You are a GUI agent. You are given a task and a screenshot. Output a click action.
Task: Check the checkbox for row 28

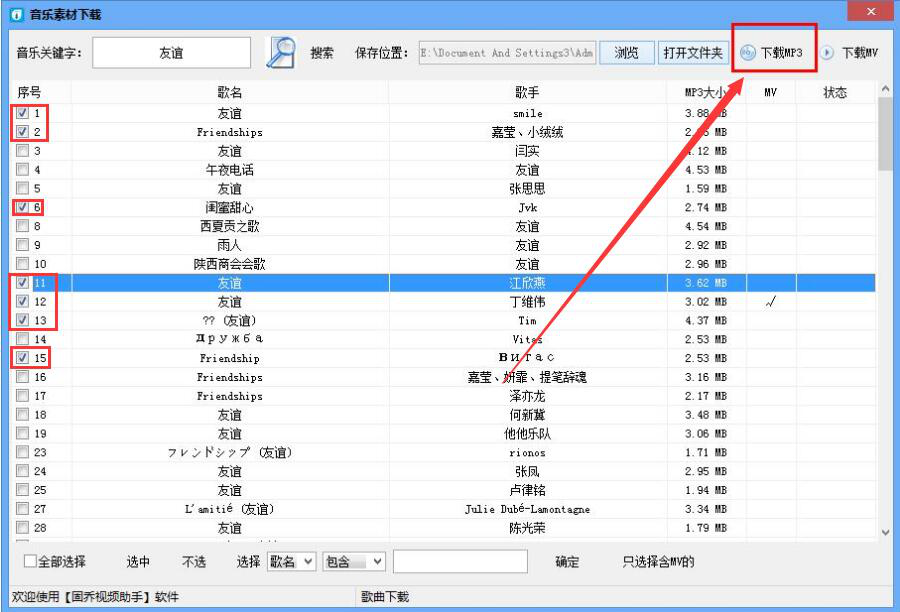[22, 526]
